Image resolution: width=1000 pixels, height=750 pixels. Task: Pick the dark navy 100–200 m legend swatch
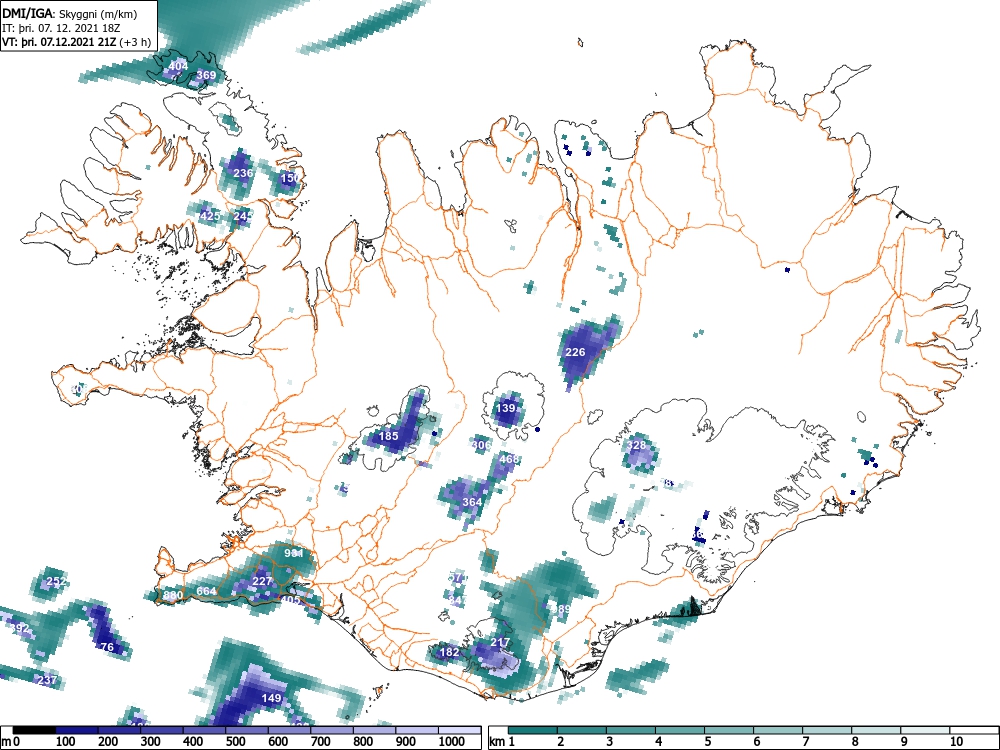(77, 730)
